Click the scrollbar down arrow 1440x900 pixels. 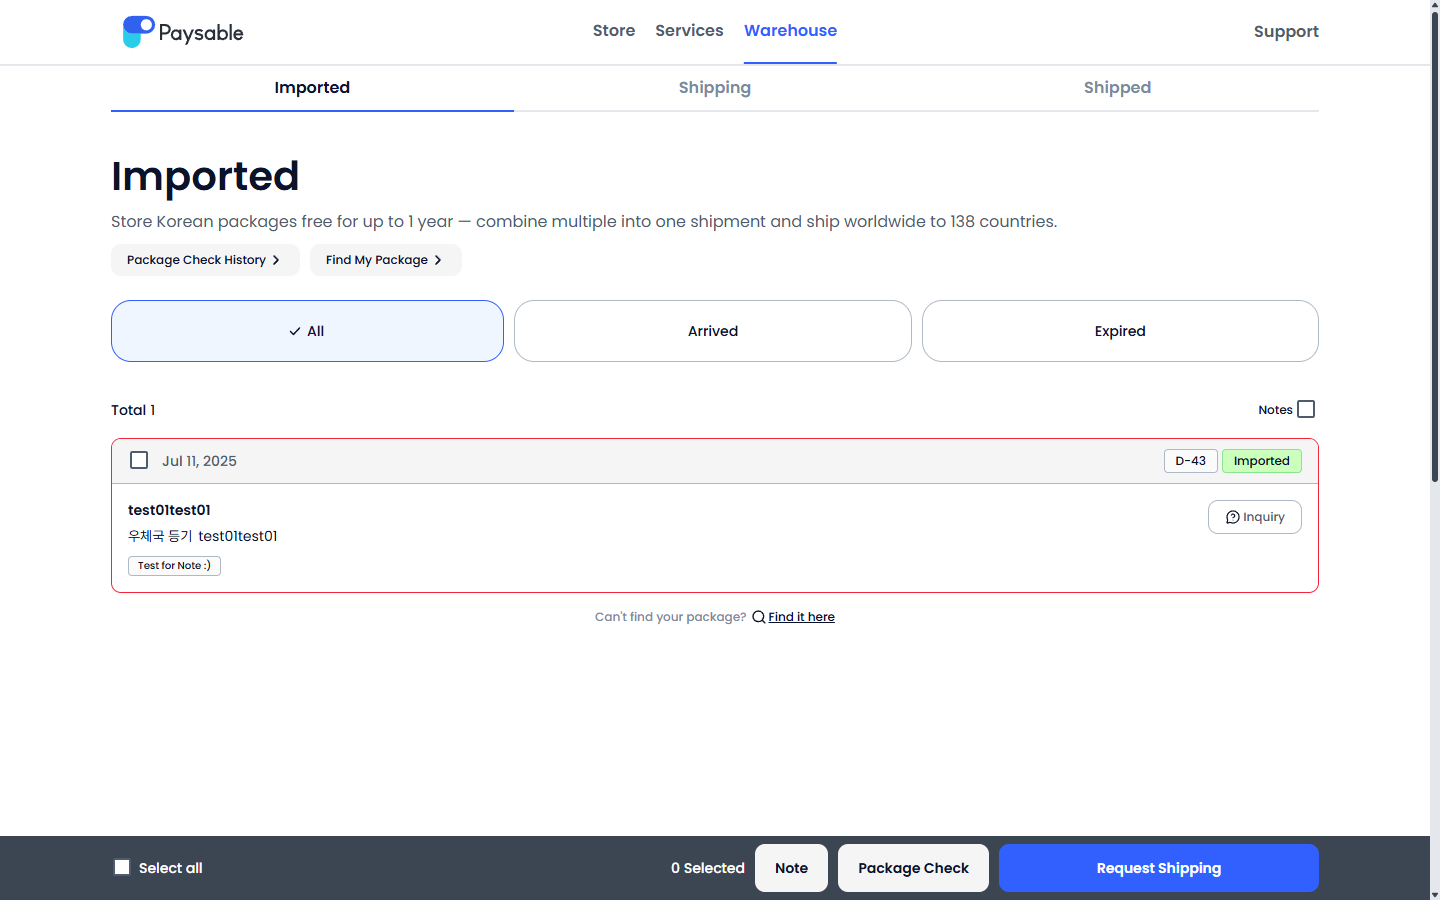(1435, 893)
